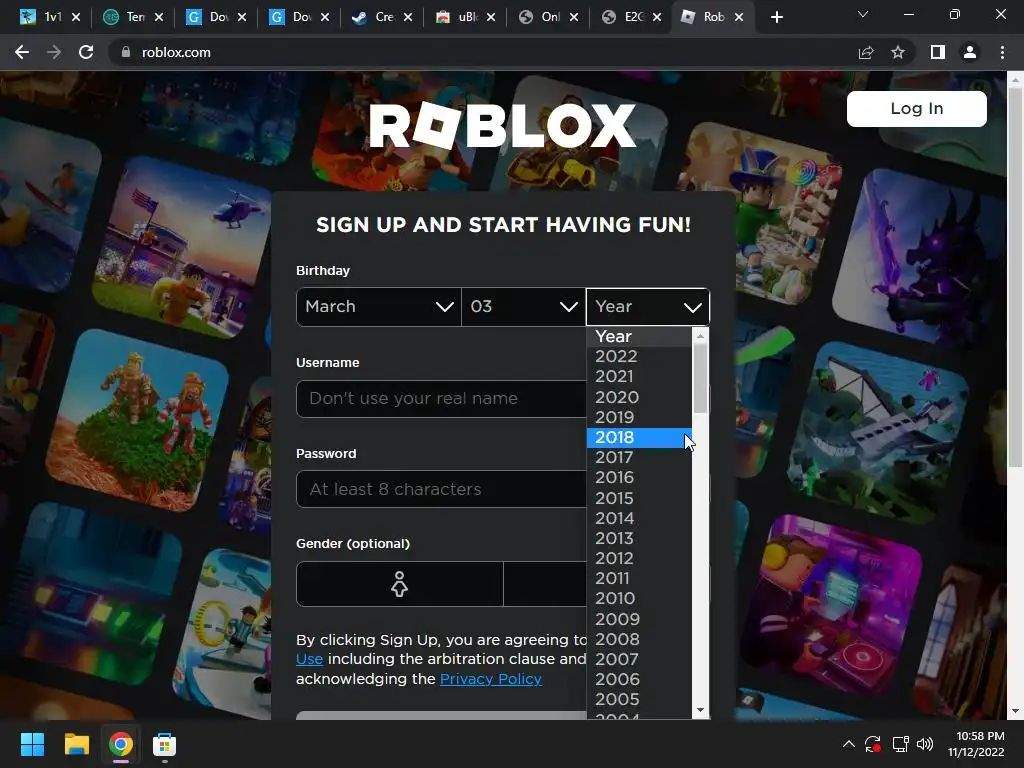Show hidden system tray icons
This screenshot has width=1024, height=768.
tap(848, 744)
